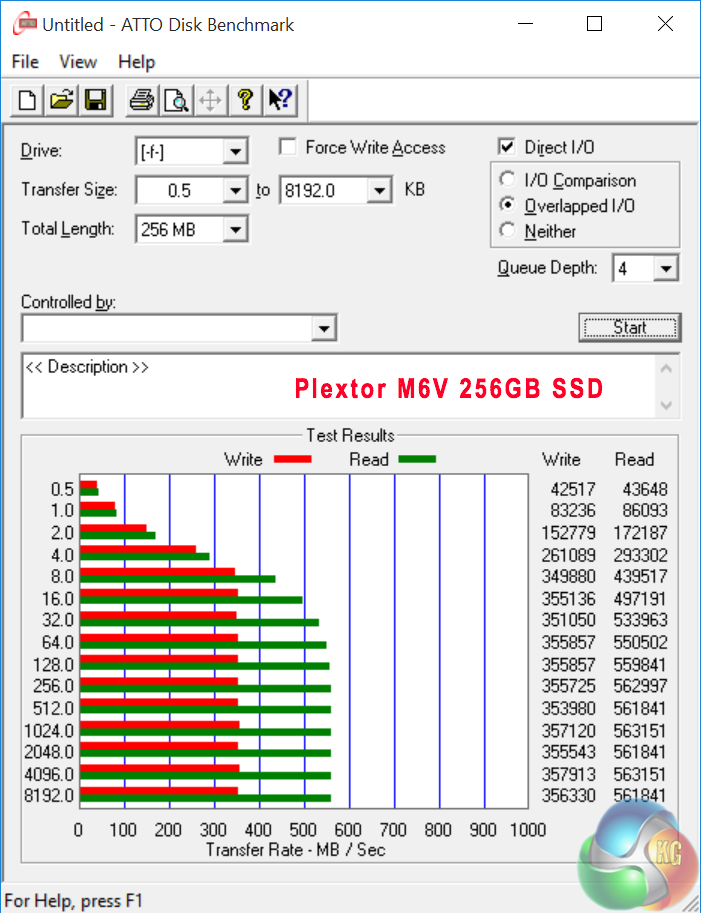Open the View menu
The image size is (701, 913).
click(77, 62)
